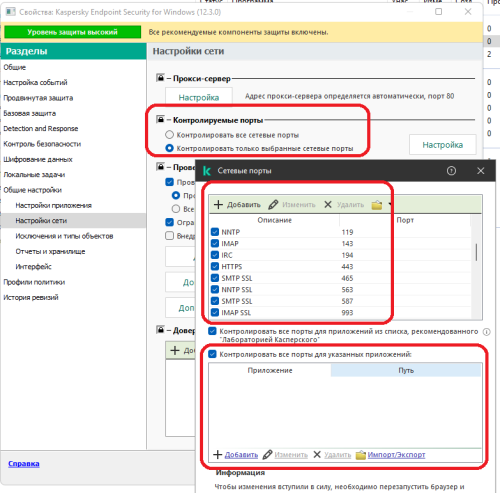Select Контролировать все сетевые порты radio button
500x493 pixels.
tap(169, 135)
